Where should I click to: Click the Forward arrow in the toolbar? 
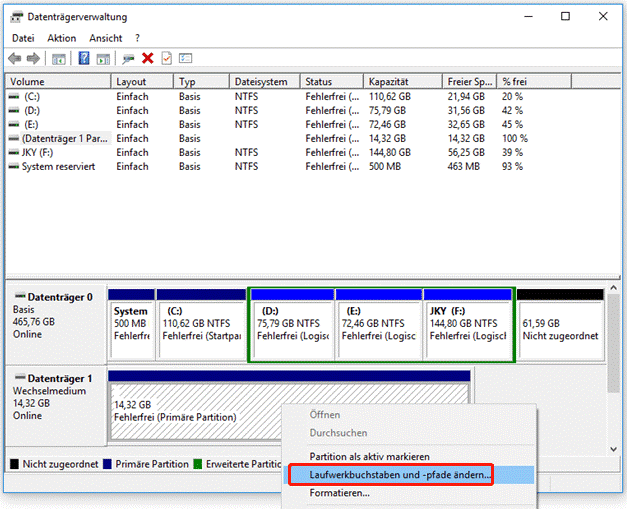pyautogui.click(x=33, y=58)
